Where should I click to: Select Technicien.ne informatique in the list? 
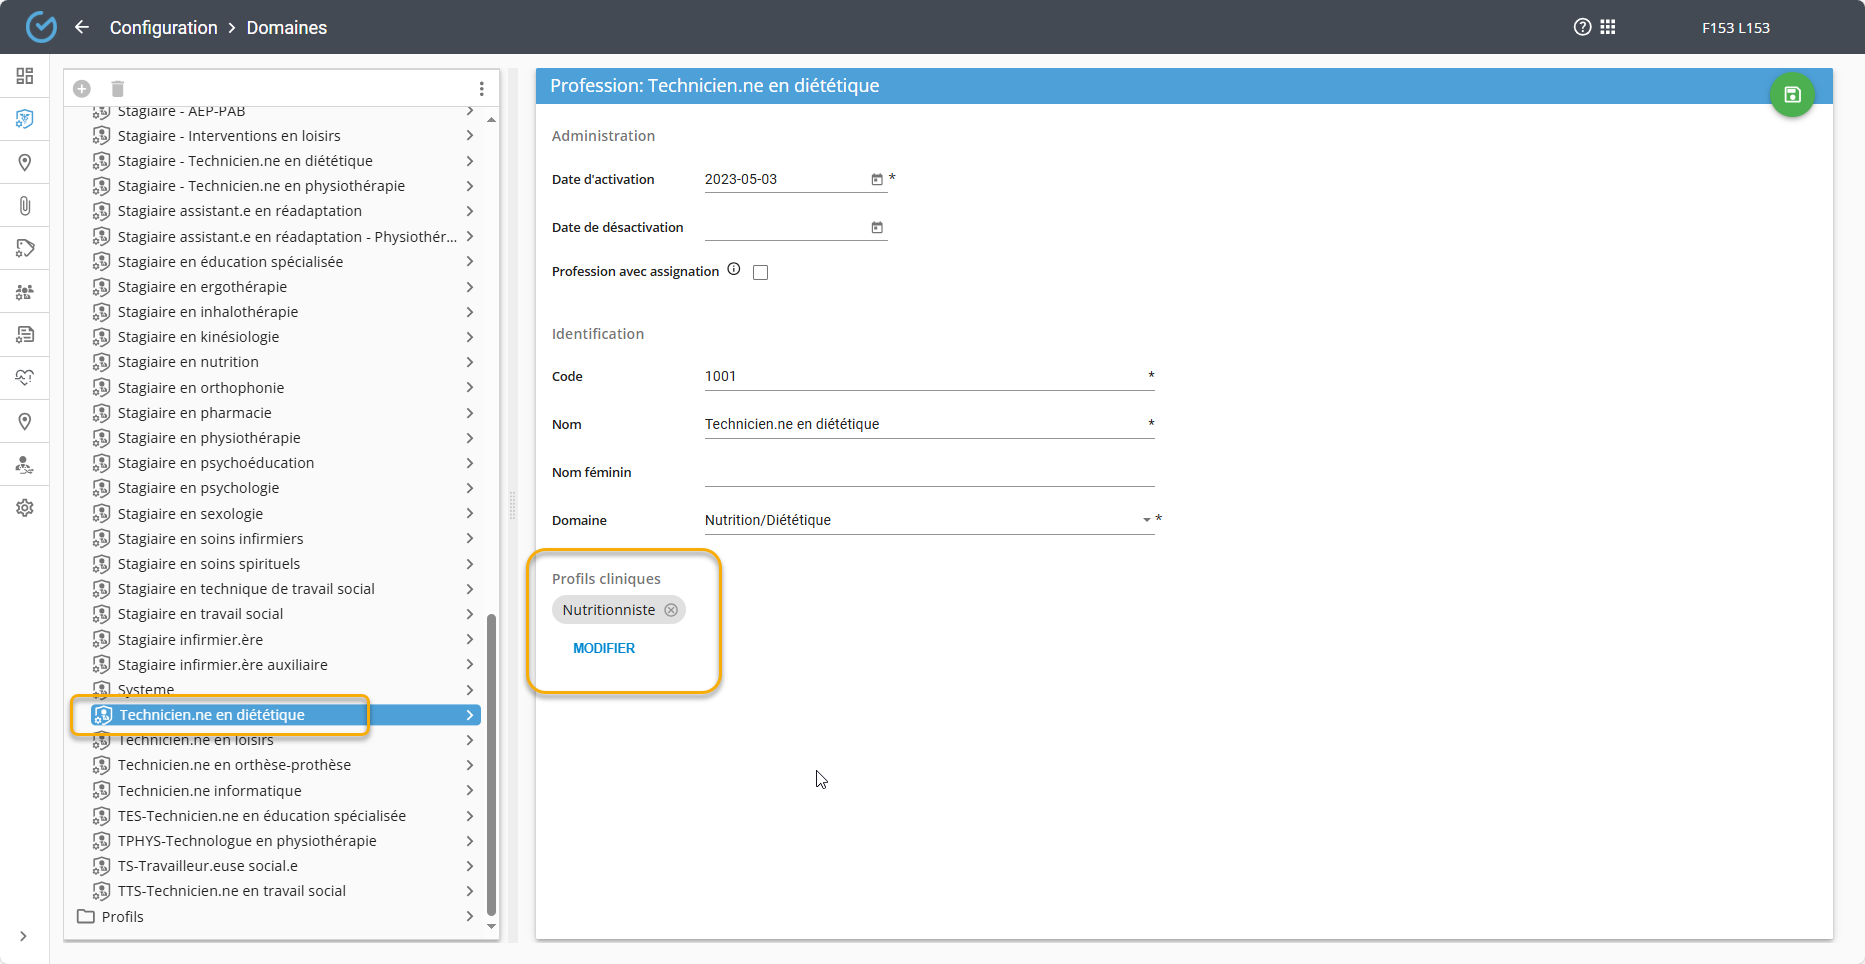coord(209,791)
